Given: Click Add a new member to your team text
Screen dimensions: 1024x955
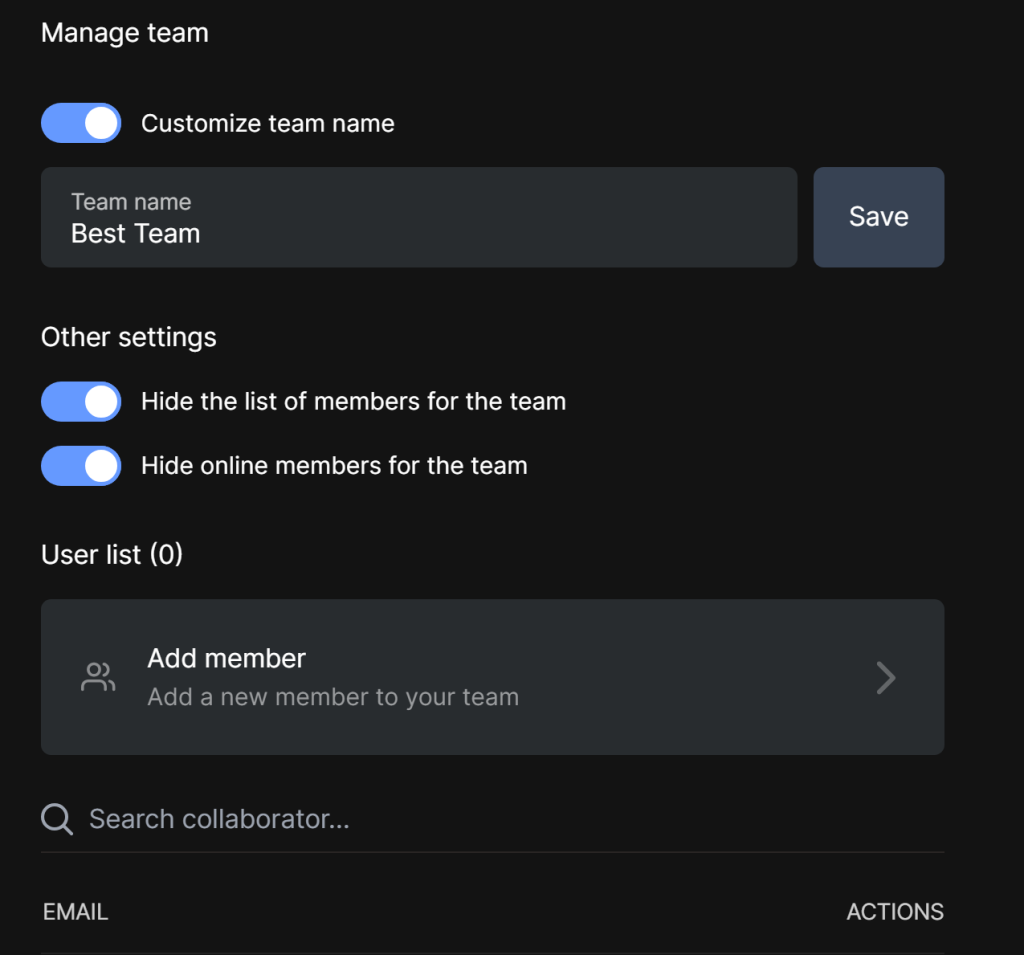Looking at the screenshot, I should pyautogui.click(x=333, y=697).
